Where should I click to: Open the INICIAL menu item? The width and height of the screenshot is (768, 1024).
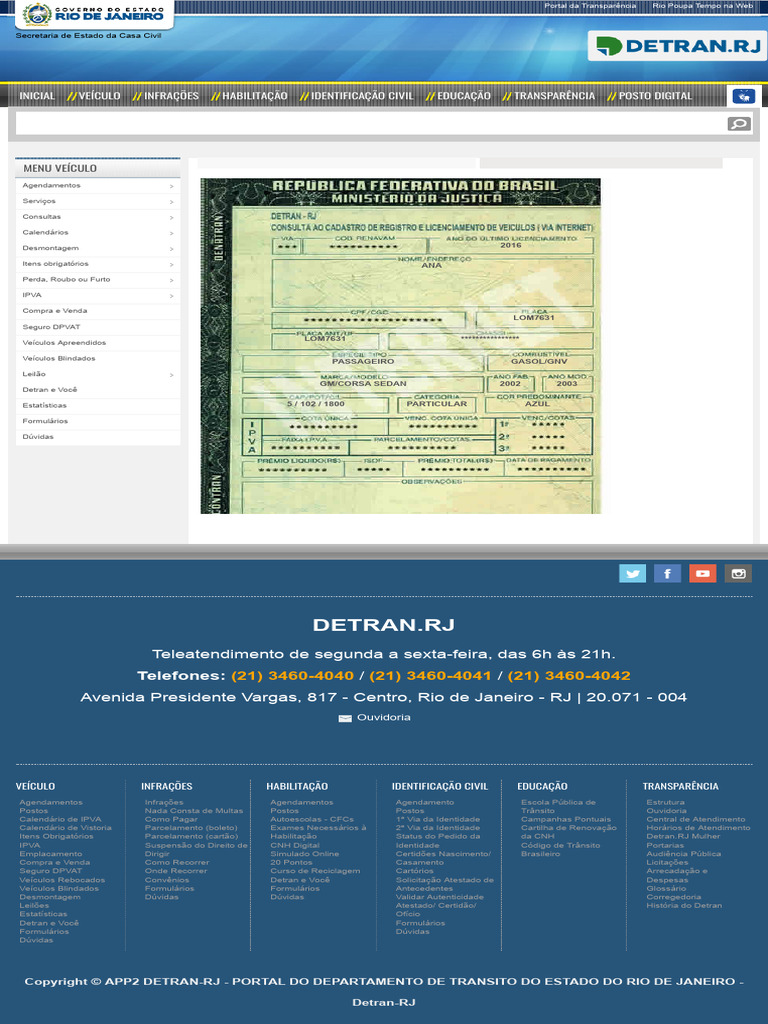tap(37, 96)
